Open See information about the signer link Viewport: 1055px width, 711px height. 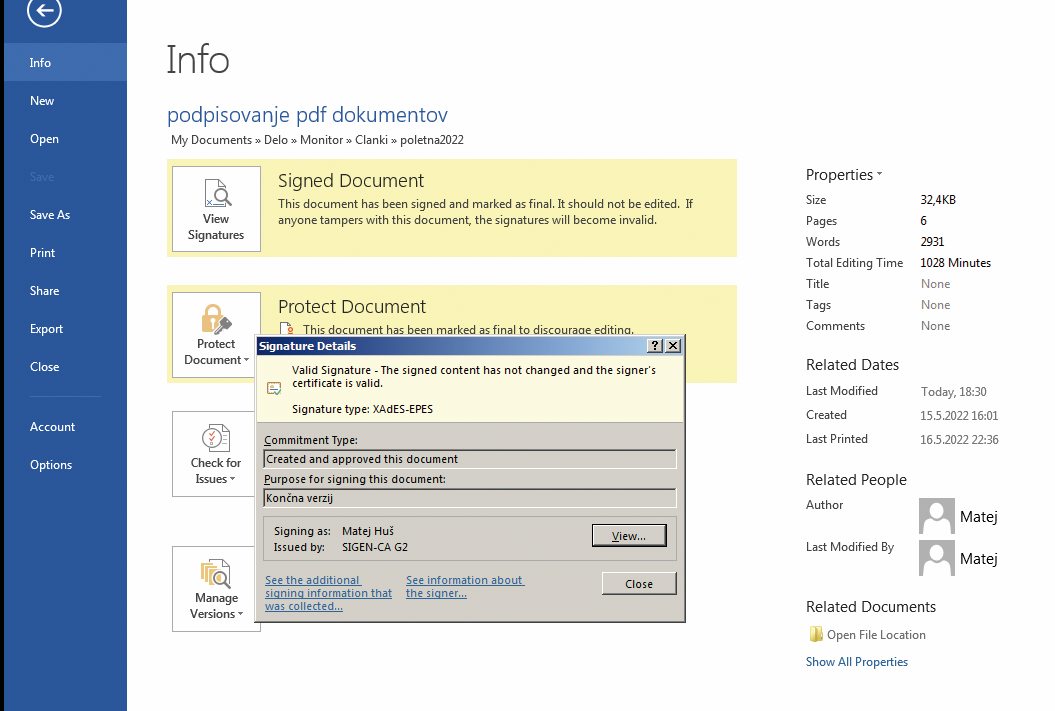pyautogui.click(x=464, y=587)
